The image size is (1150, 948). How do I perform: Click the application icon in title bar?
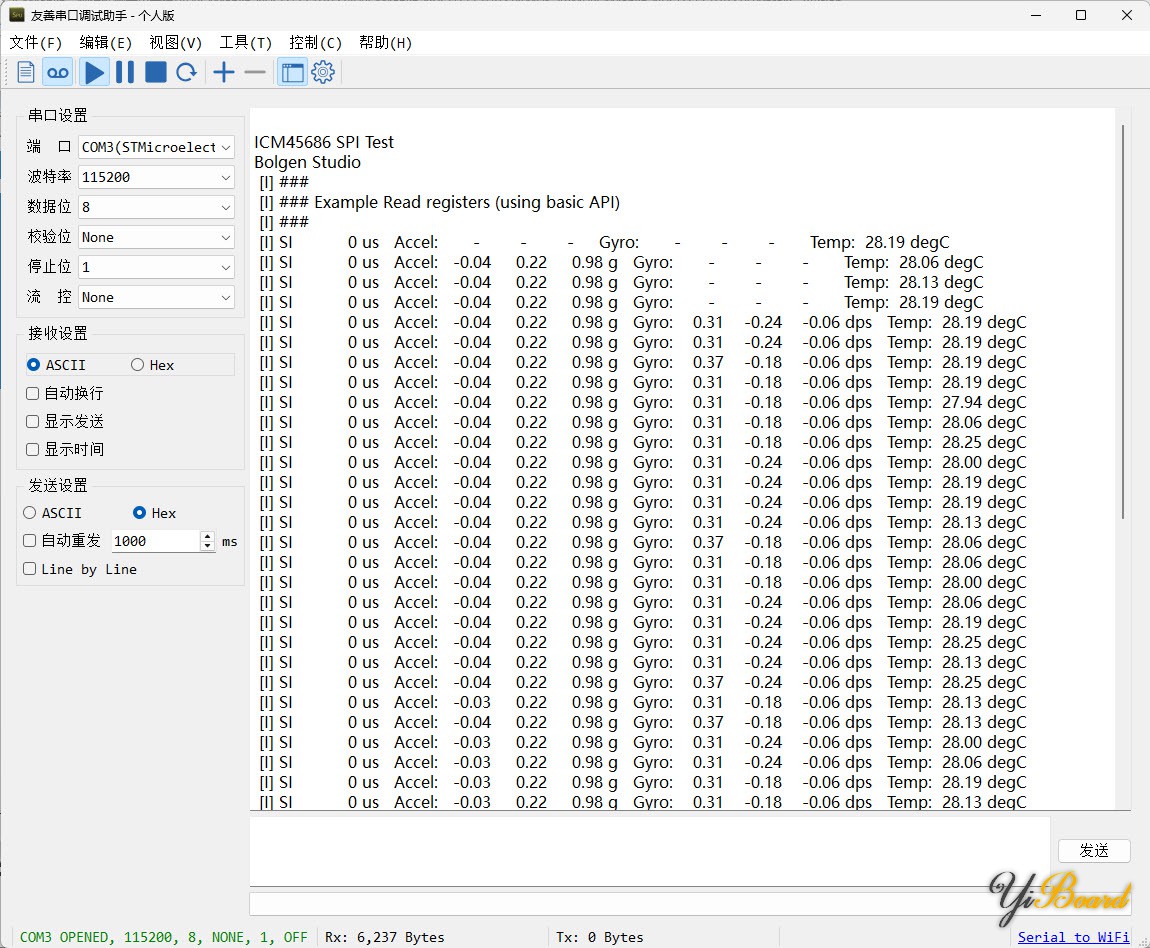tap(16, 15)
